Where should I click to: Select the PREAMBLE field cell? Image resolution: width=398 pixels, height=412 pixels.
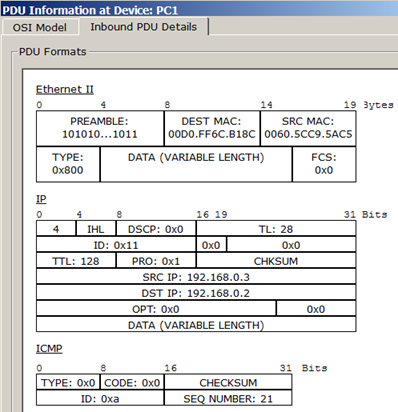(100, 128)
